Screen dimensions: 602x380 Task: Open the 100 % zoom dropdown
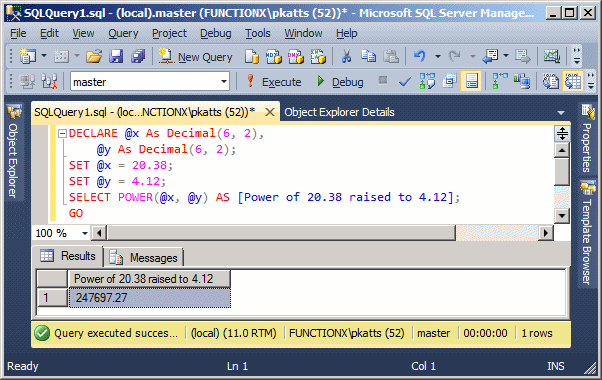click(x=84, y=233)
